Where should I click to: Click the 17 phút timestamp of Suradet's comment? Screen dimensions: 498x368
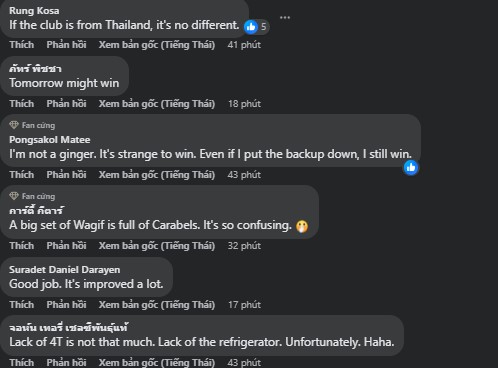tap(244, 305)
